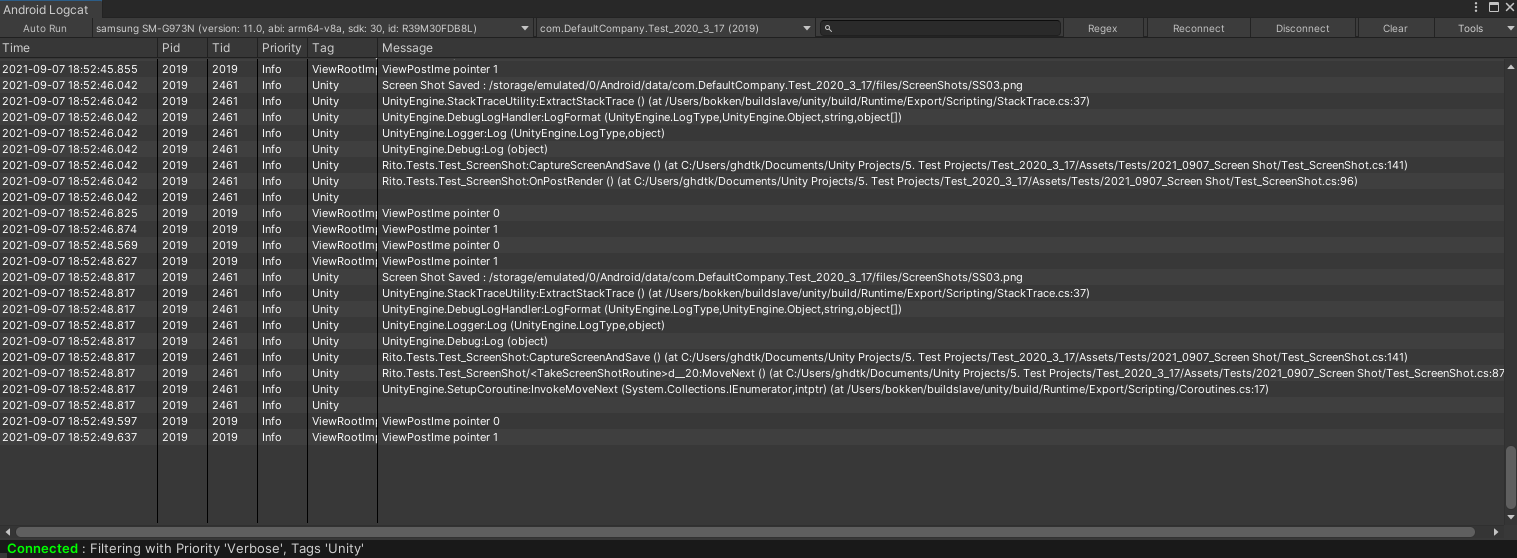The image size is (1517, 558).
Task: Select the log row timestamped 18:52:48.627
Action: [x=751, y=261]
